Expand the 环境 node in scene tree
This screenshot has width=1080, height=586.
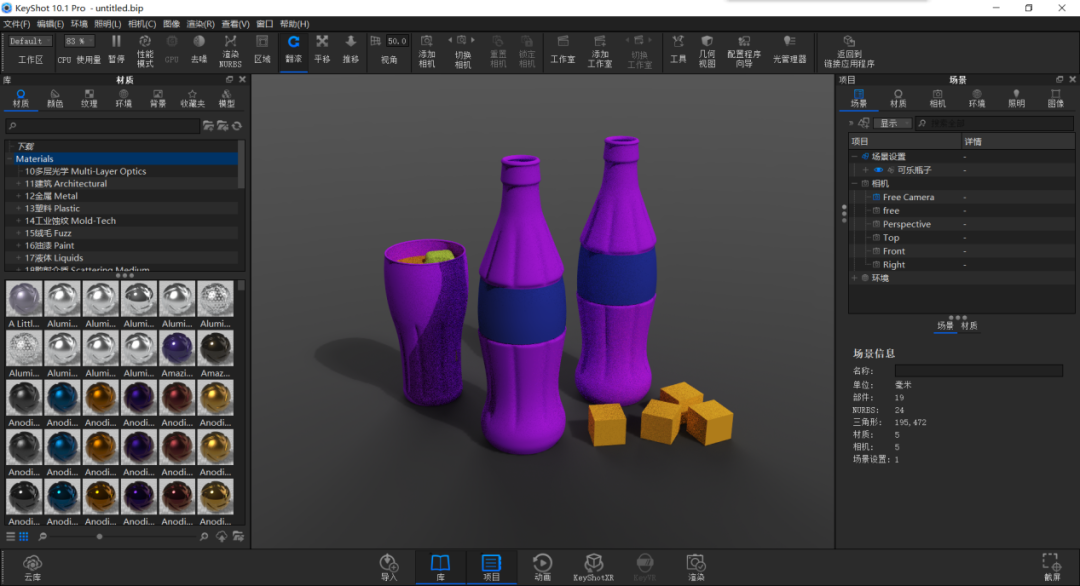click(x=855, y=278)
